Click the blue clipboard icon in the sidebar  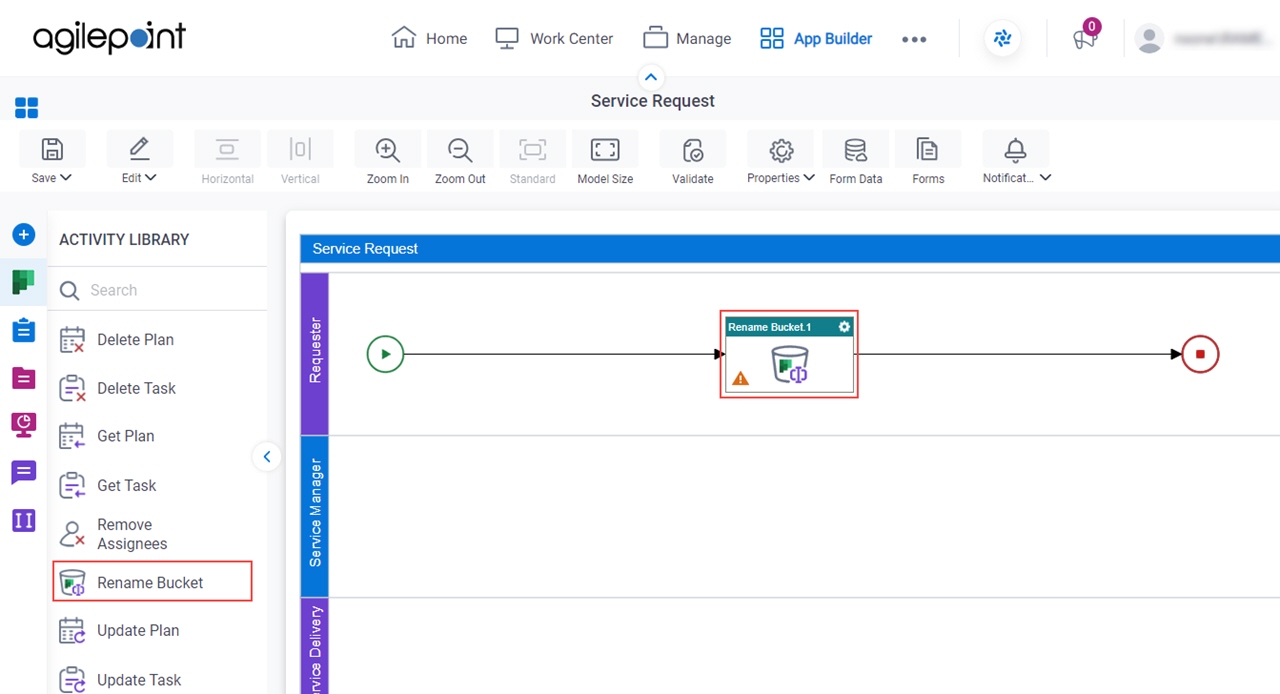(x=24, y=330)
